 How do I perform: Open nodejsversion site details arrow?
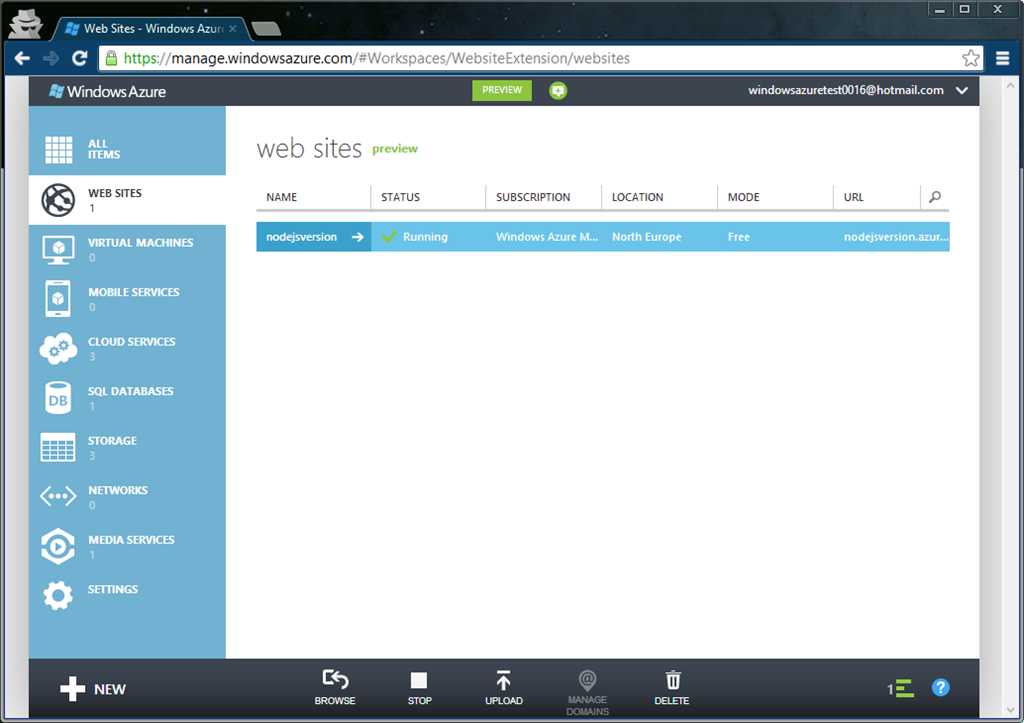click(x=358, y=237)
